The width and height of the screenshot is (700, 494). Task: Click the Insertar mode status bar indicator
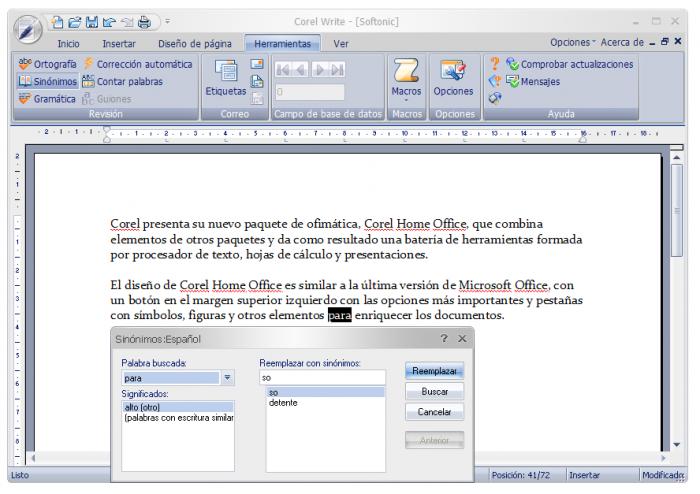click(x=584, y=475)
